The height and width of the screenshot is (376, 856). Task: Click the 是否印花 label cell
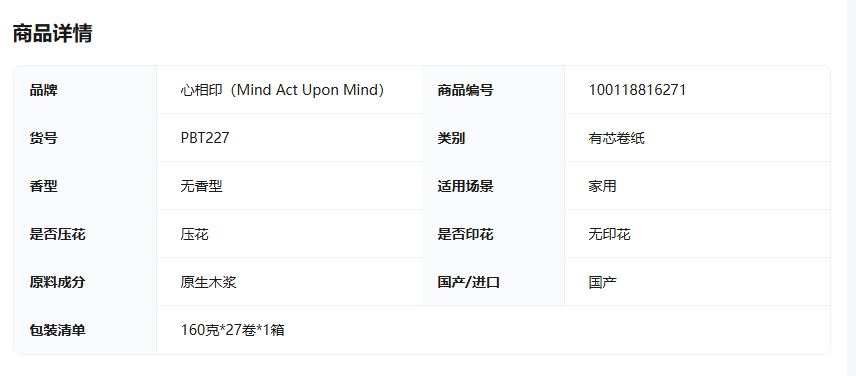[x=494, y=234]
